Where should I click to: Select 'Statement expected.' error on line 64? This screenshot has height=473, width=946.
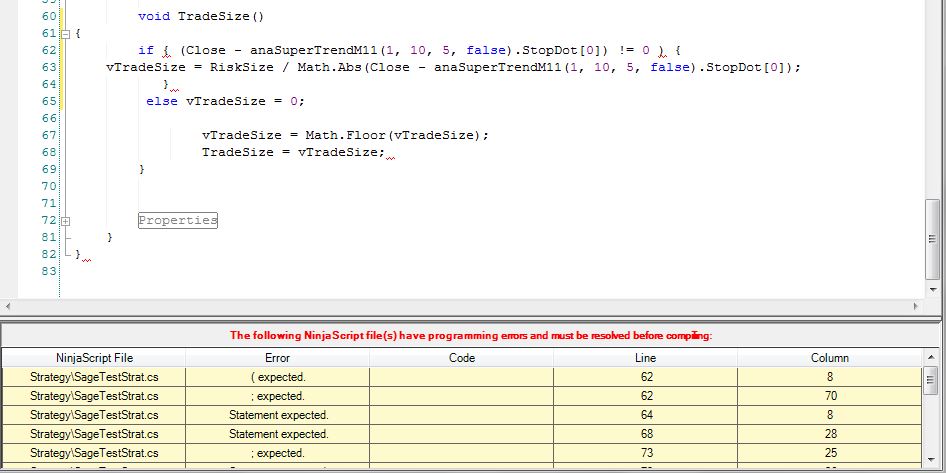coord(462,415)
